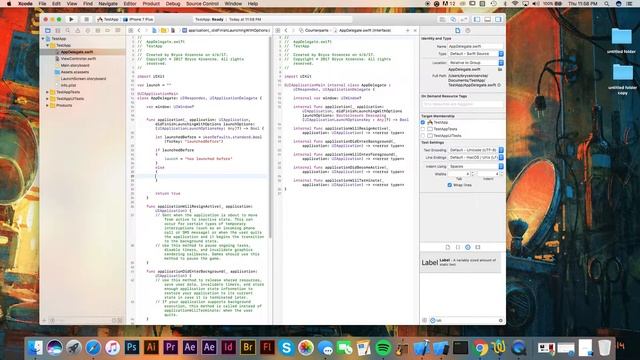Open the Debug menu
640x360 pixels.
(x=173, y=4)
